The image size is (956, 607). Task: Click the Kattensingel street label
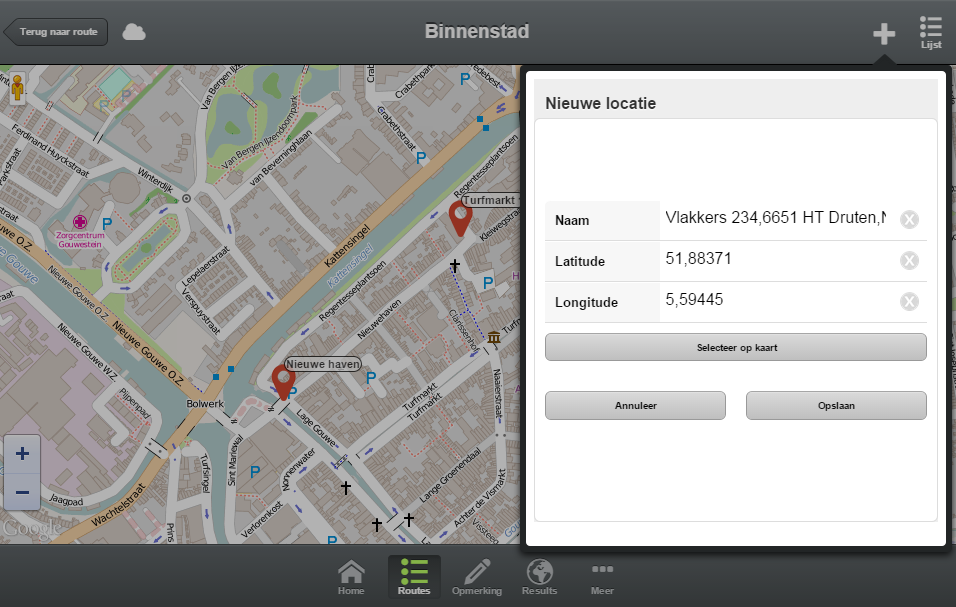347,246
